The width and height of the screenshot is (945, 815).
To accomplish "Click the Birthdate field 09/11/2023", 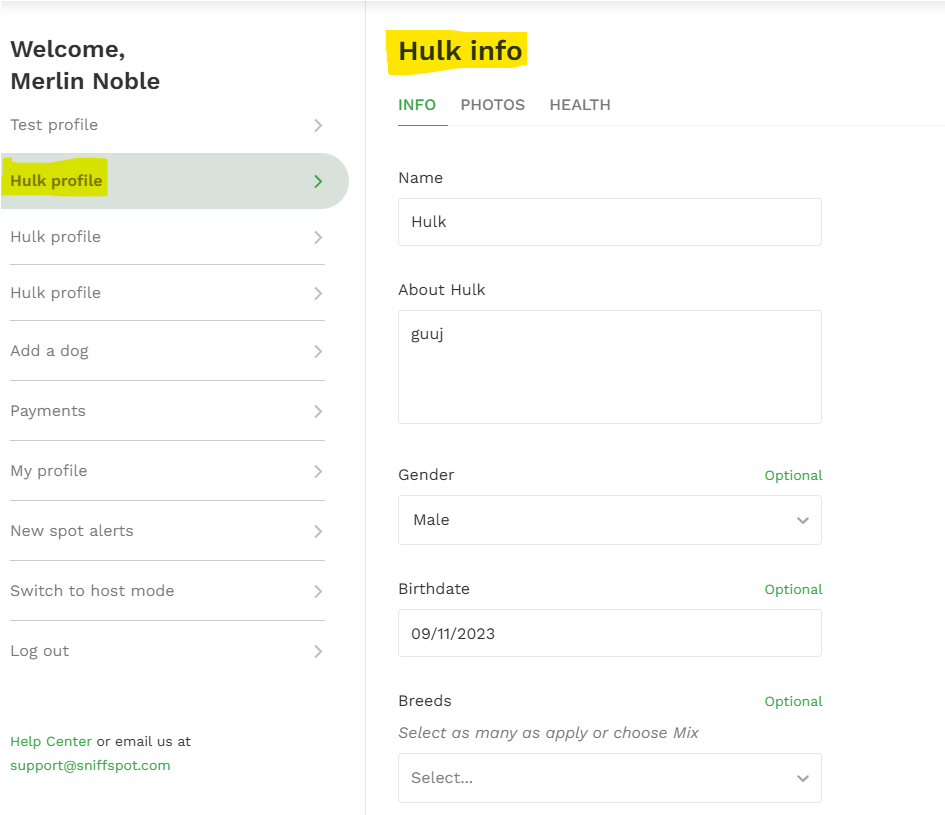I will pyautogui.click(x=610, y=633).
